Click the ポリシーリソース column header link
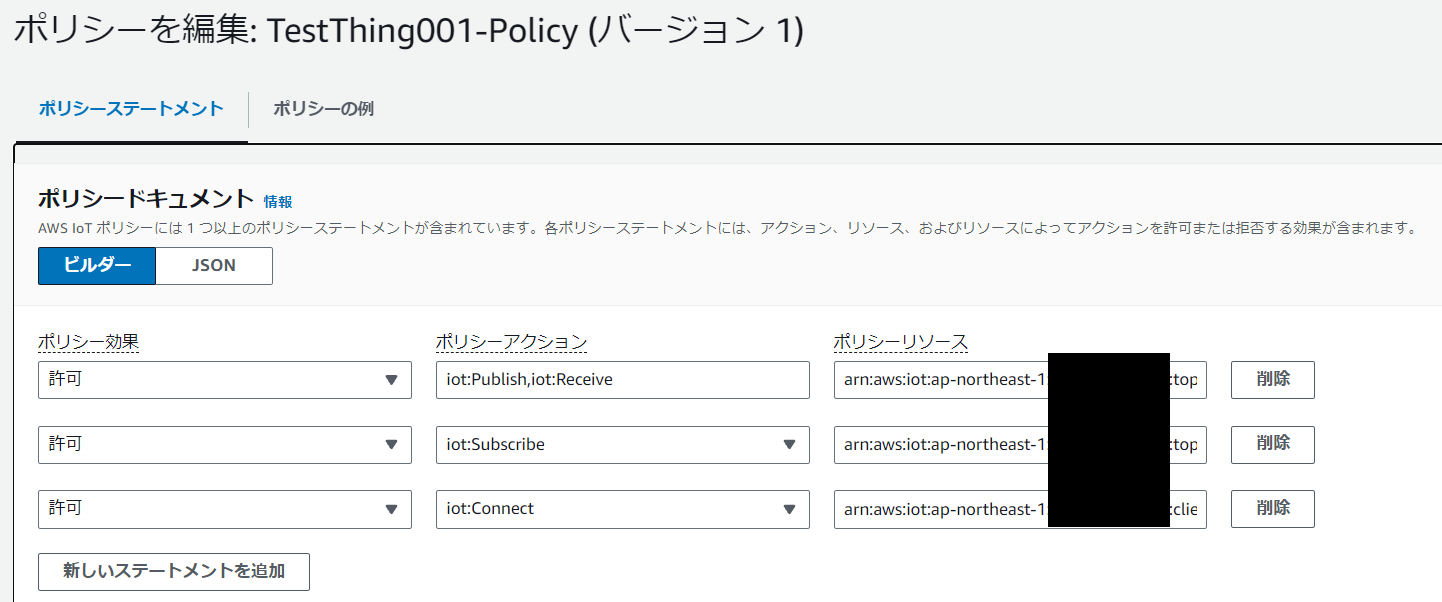 [x=901, y=341]
